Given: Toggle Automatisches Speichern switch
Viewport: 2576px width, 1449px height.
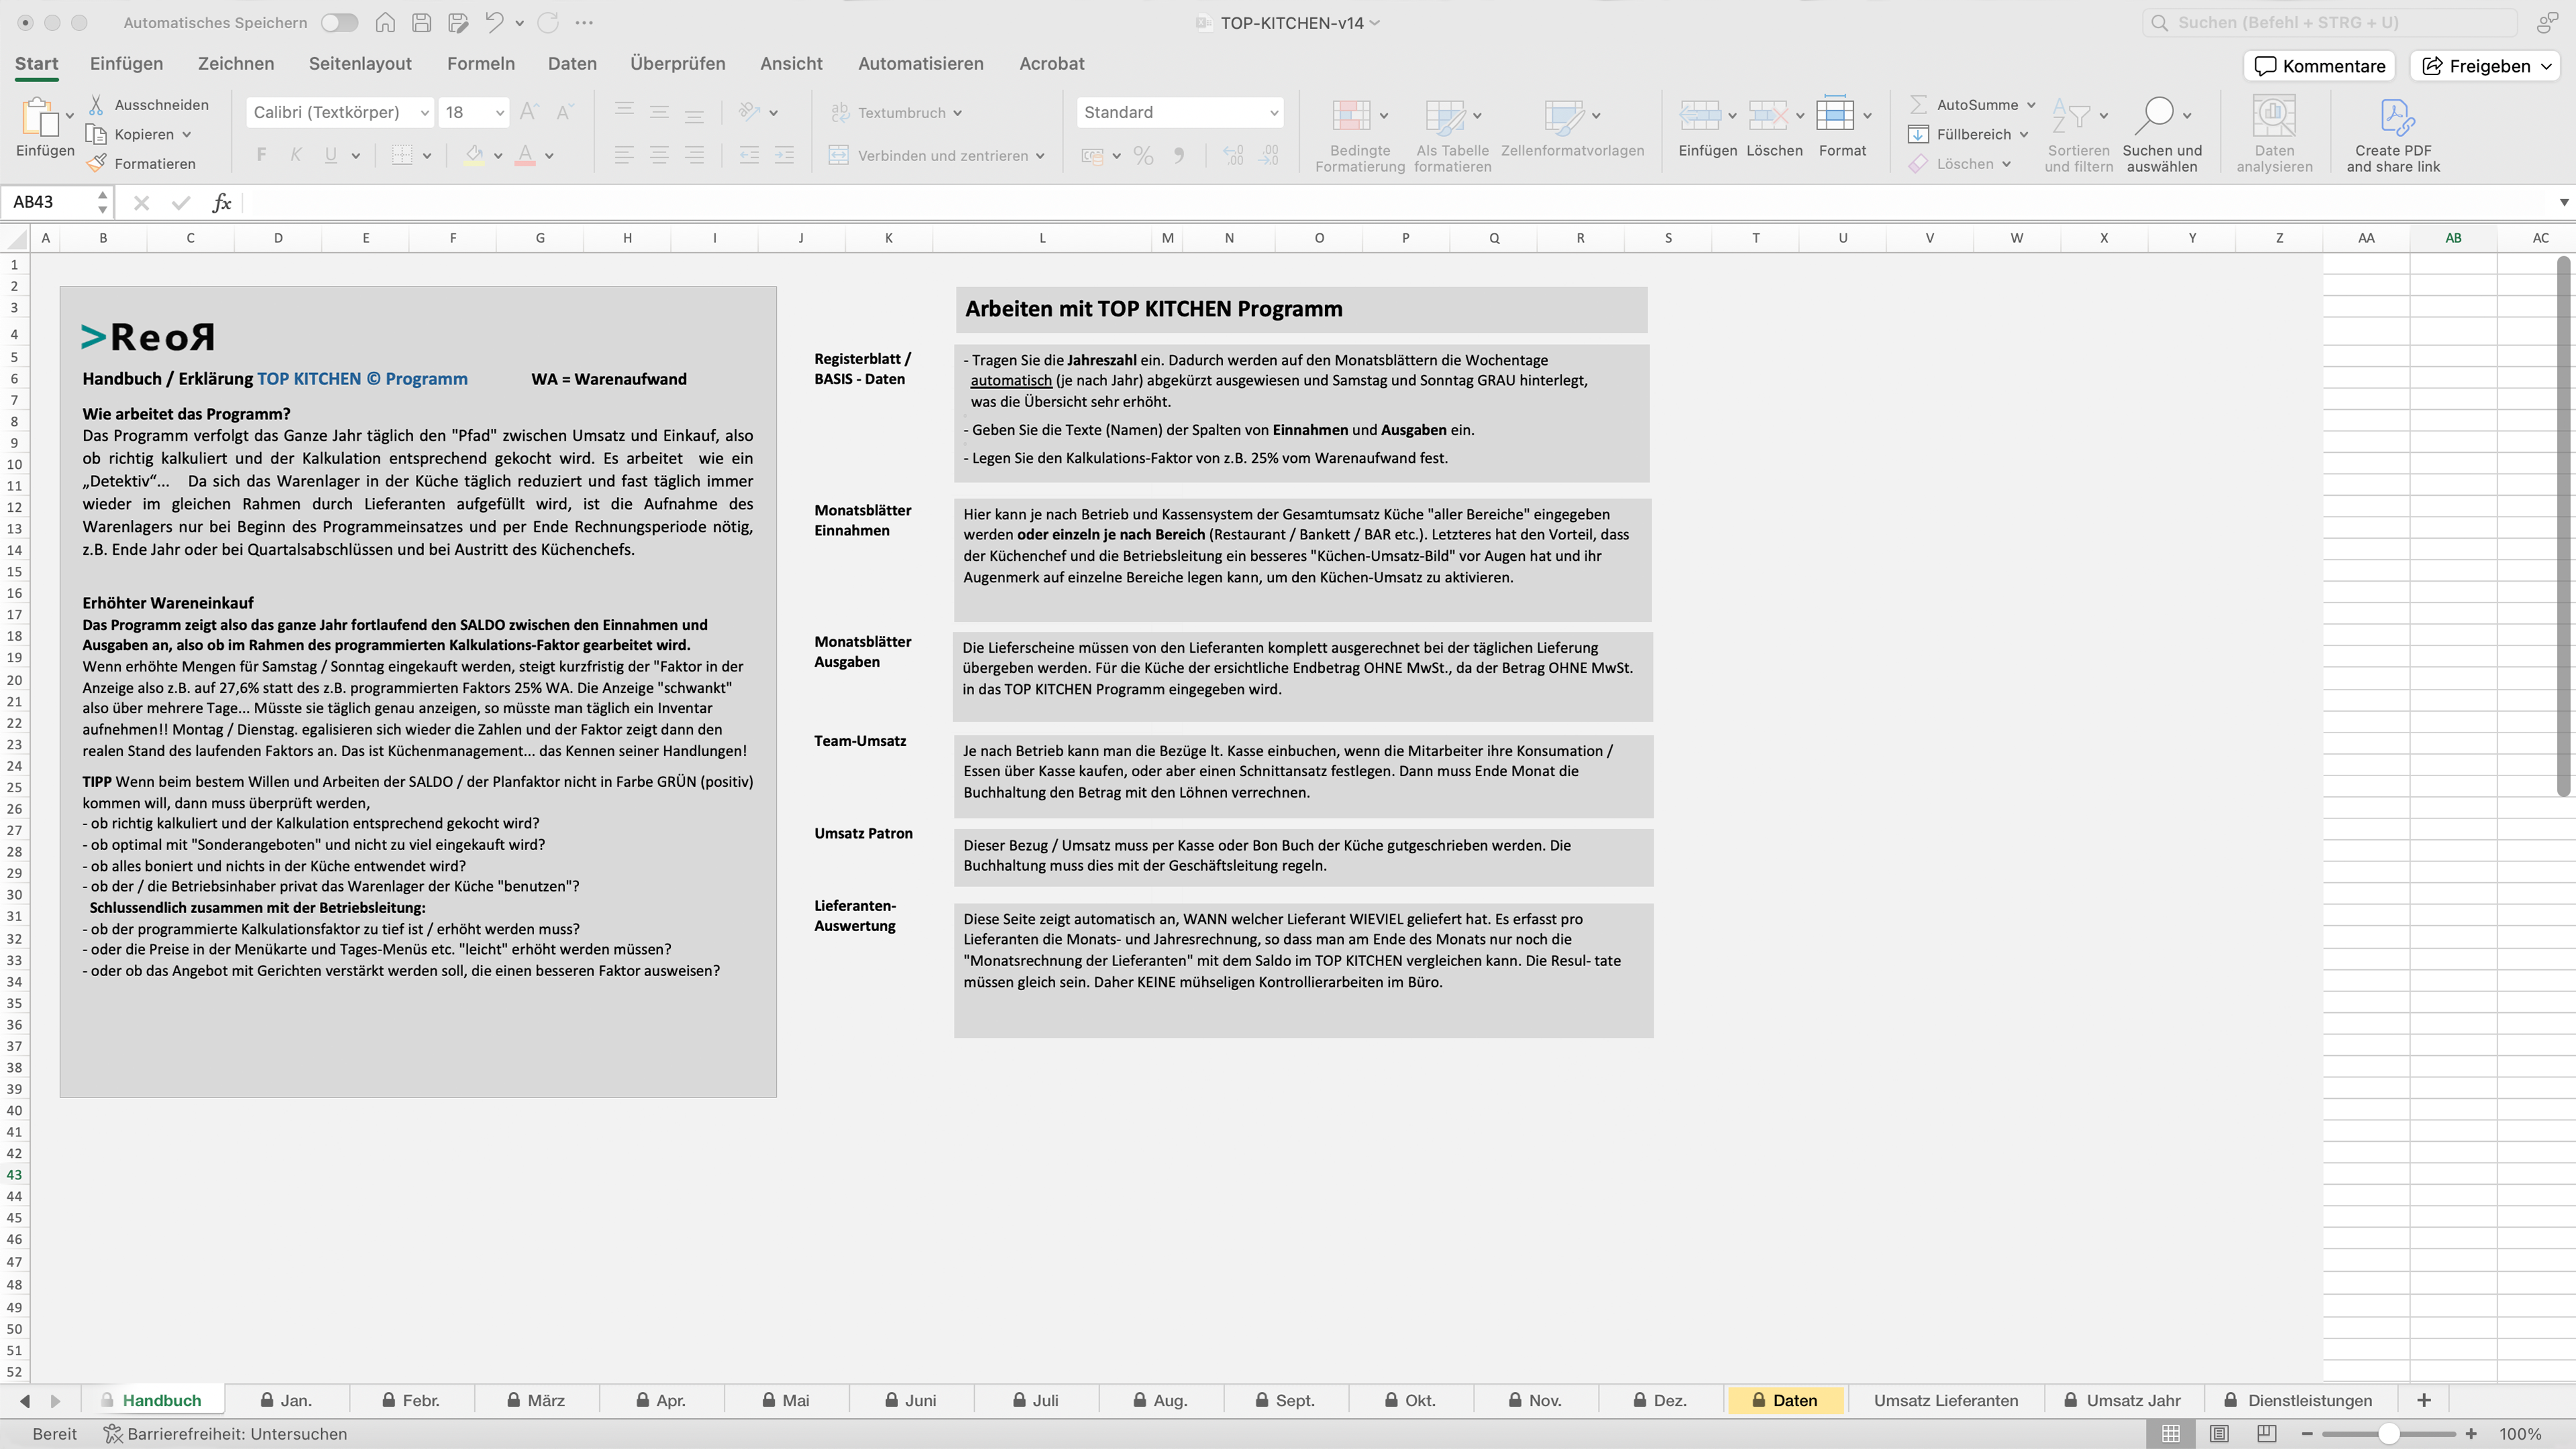Looking at the screenshot, I should tap(340, 22).
